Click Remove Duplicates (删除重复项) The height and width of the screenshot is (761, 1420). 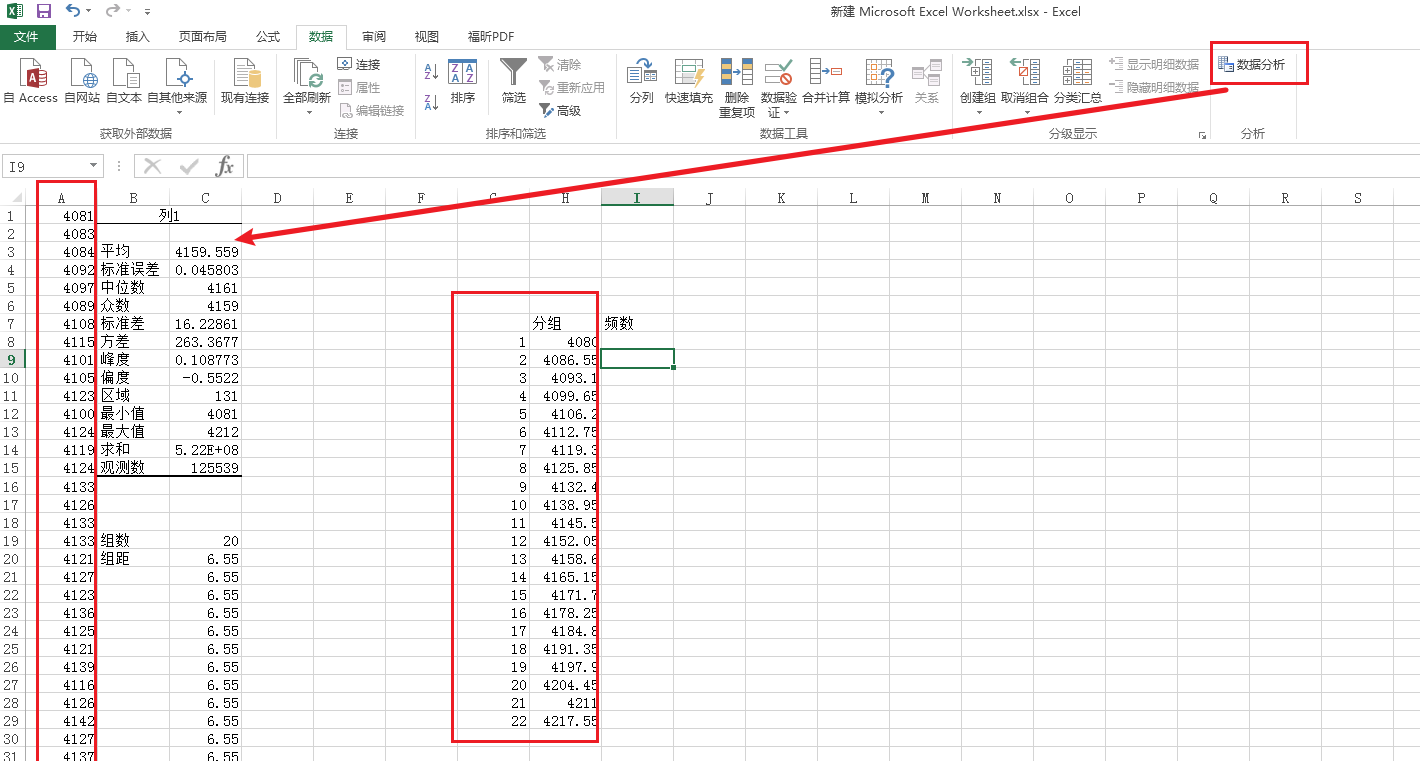click(x=737, y=88)
